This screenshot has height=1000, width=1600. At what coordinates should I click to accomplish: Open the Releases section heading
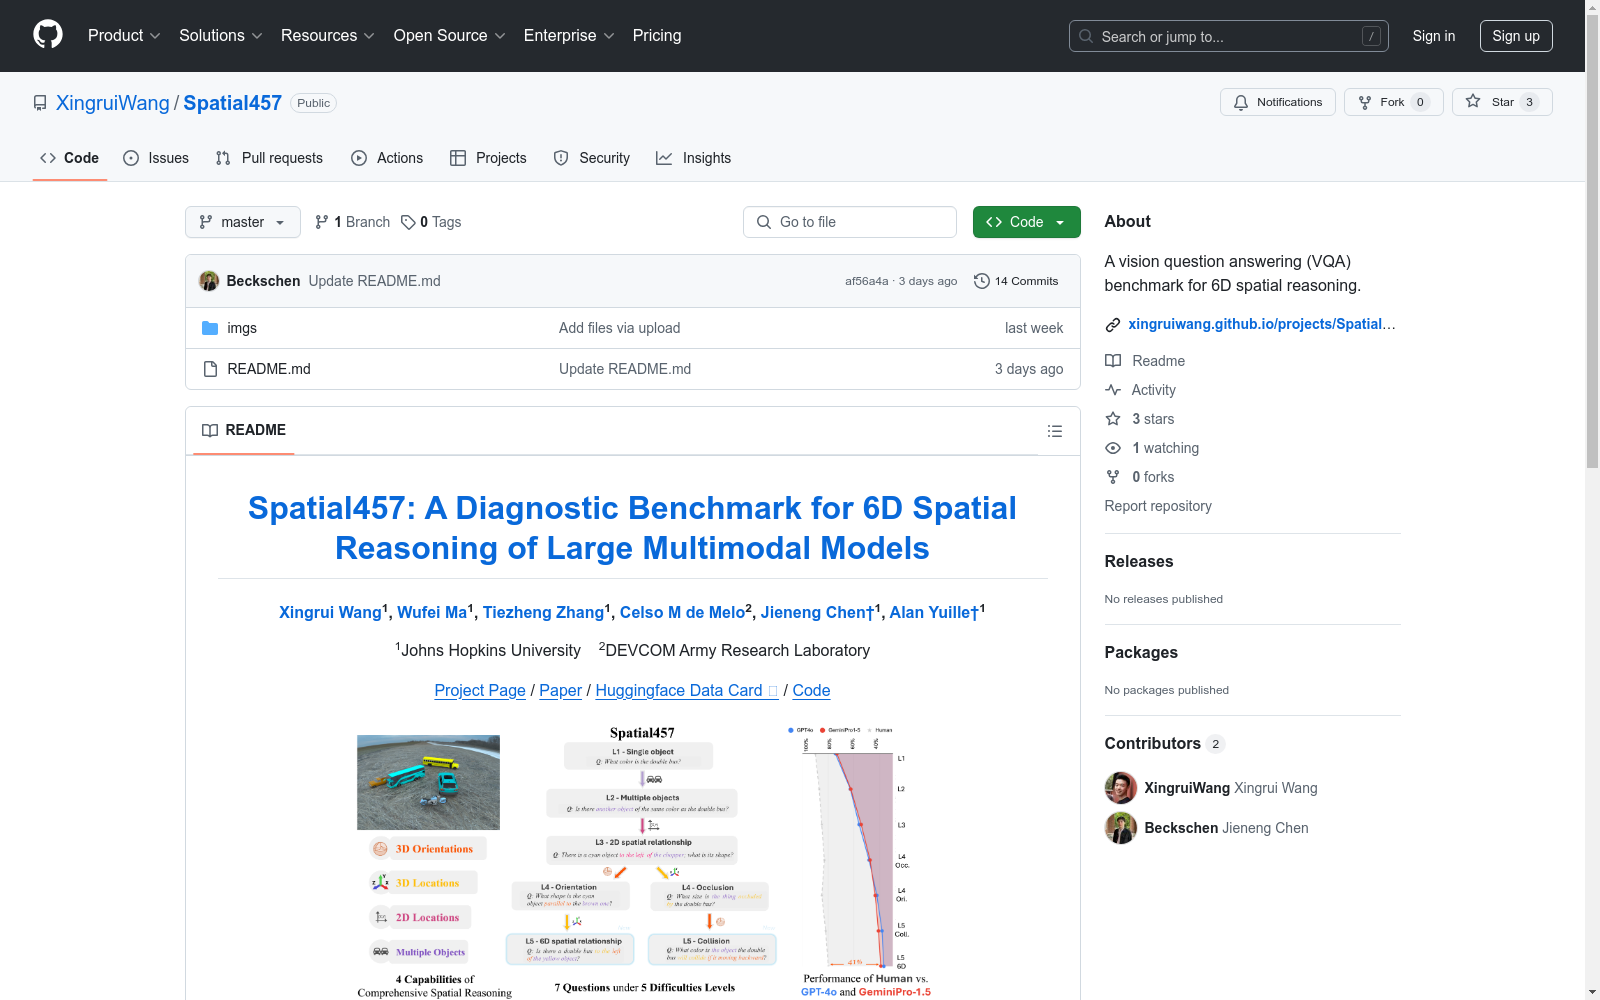[1139, 562]
